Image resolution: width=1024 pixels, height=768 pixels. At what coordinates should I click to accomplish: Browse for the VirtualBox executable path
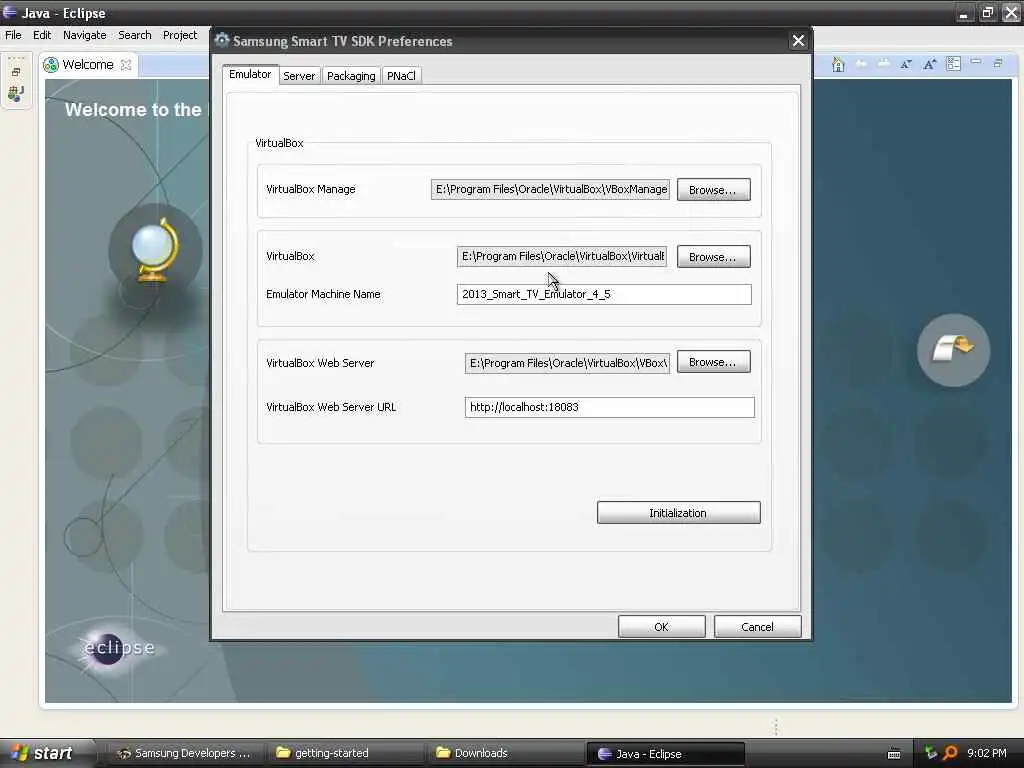coord(713,257)
